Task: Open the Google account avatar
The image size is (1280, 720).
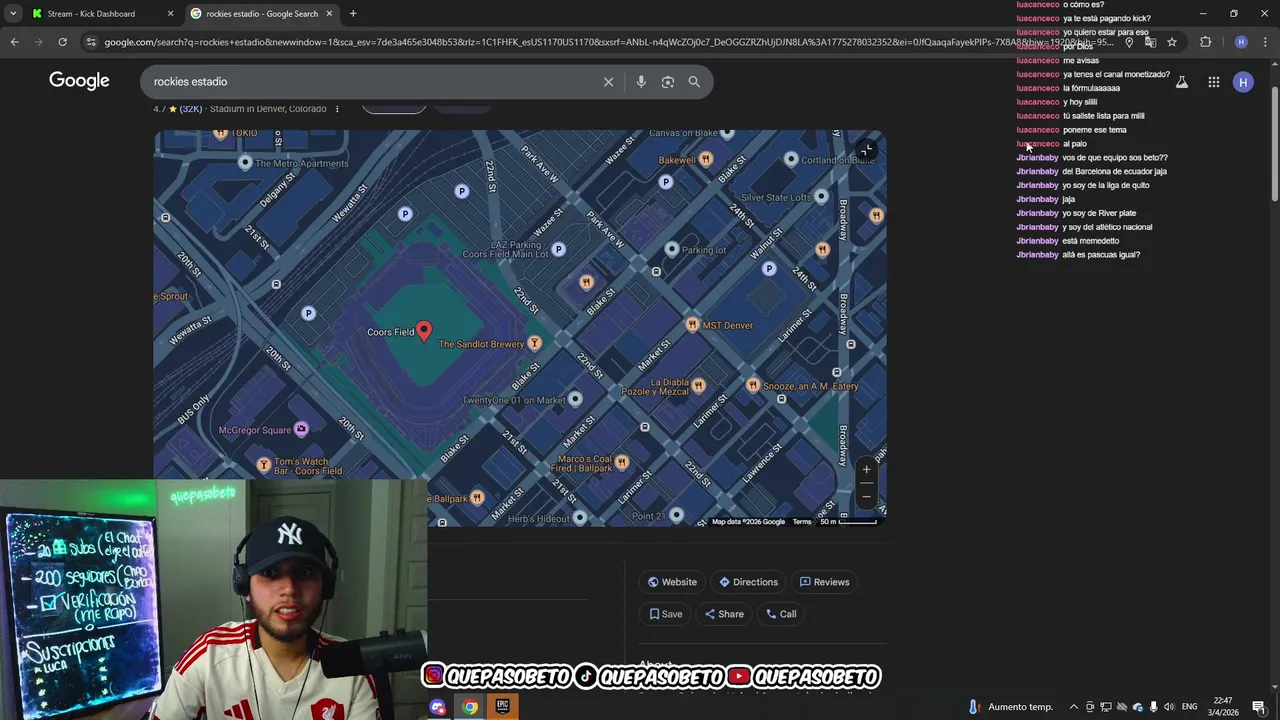Action: pos(1243,82)
